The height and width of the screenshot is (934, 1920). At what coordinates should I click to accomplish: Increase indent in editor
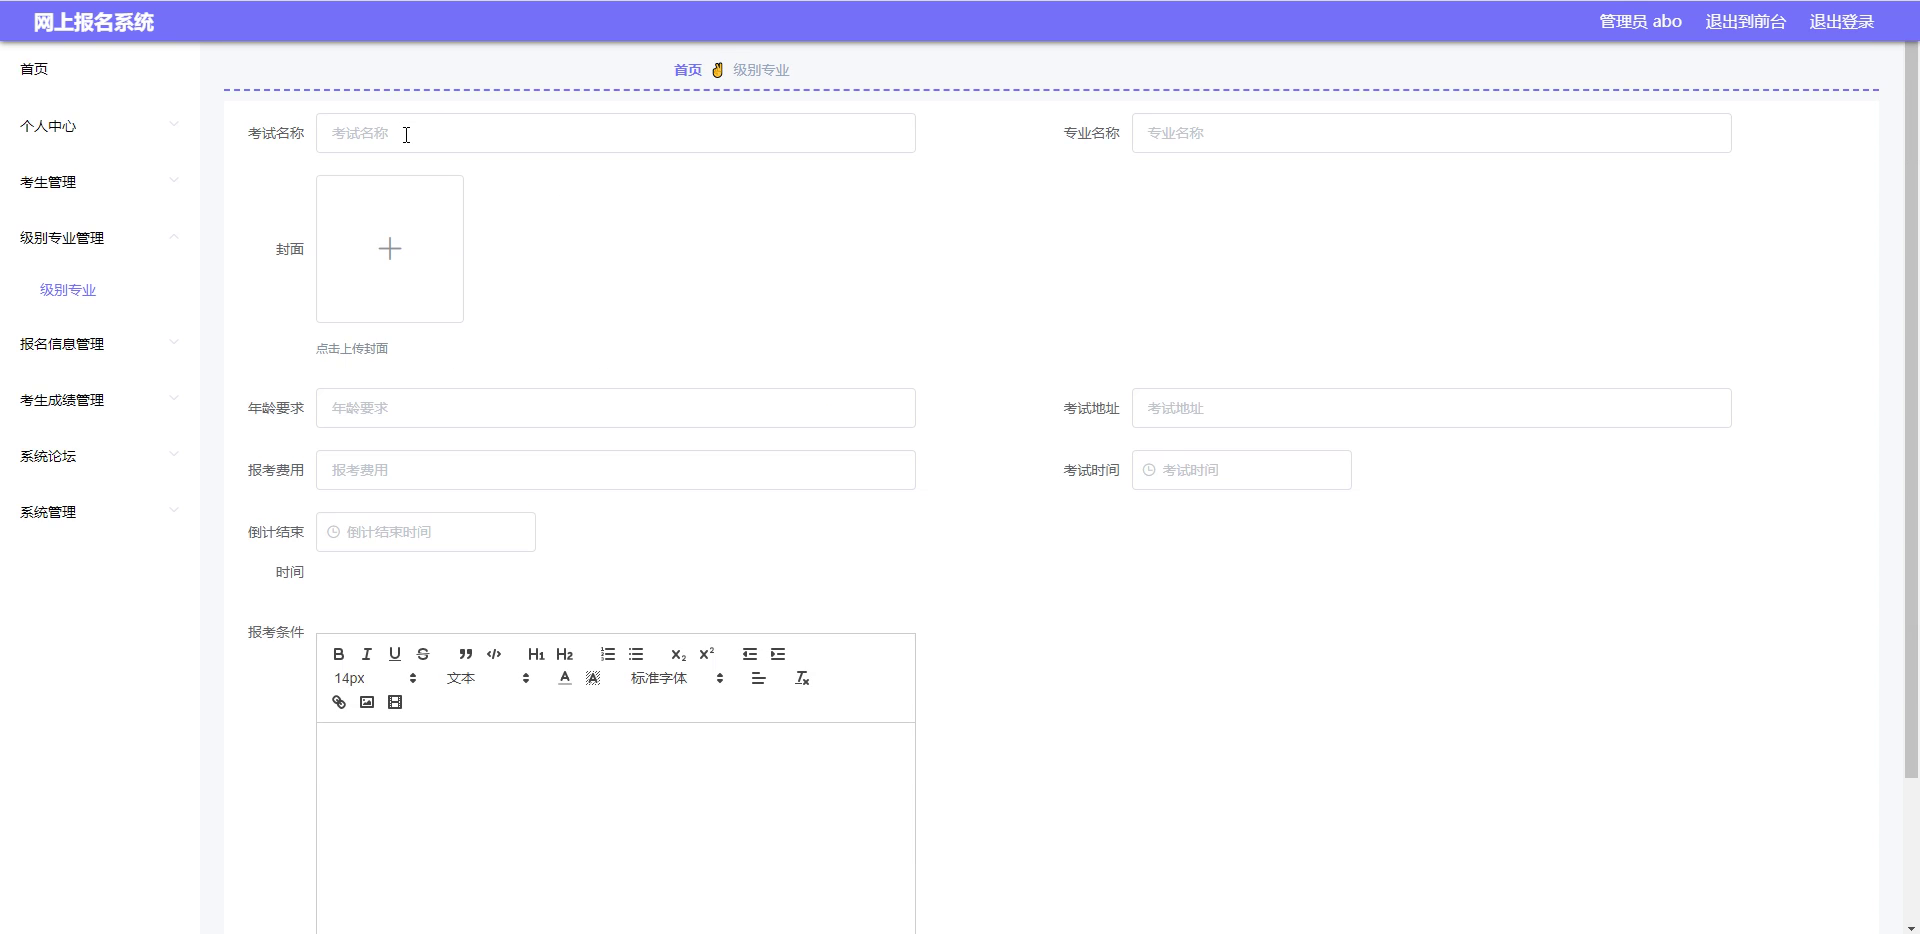coord(778,654)
